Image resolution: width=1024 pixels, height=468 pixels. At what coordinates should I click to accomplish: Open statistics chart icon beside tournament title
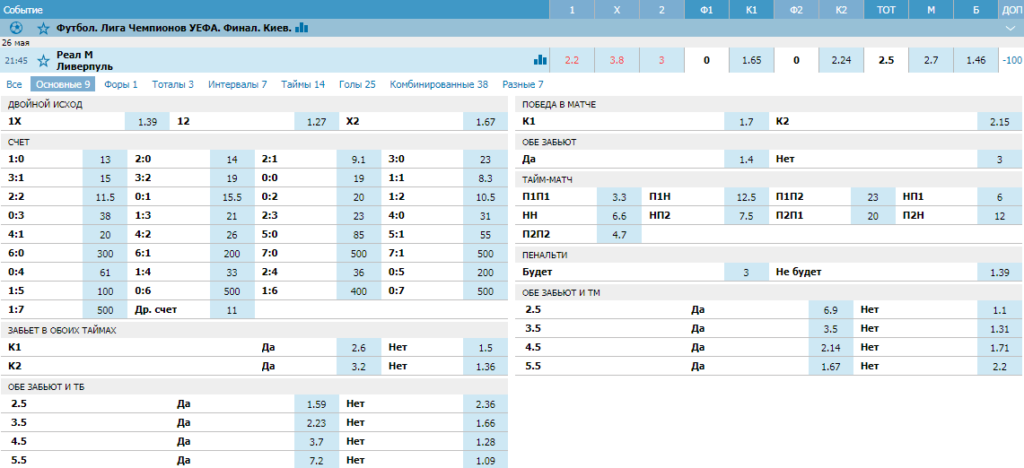point(302,28)
